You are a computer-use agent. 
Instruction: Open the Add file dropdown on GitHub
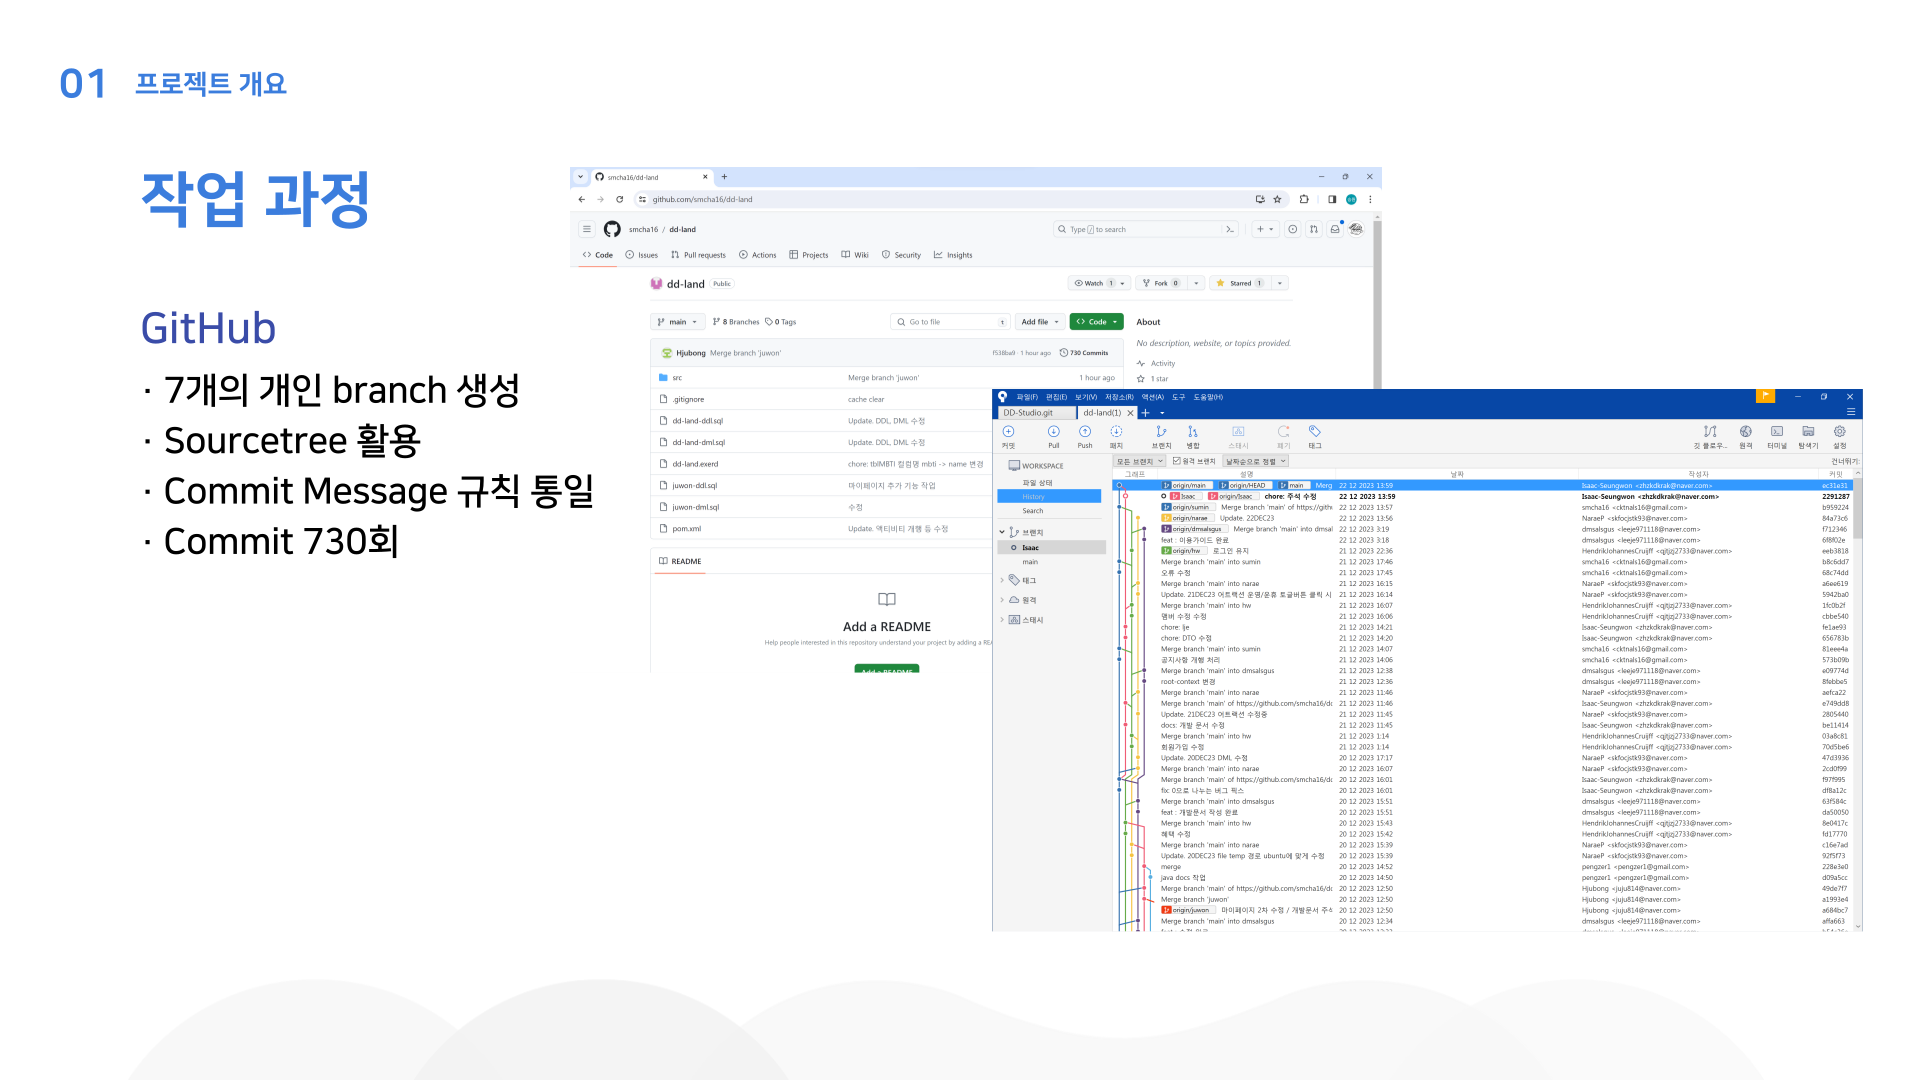(1040, 322)
